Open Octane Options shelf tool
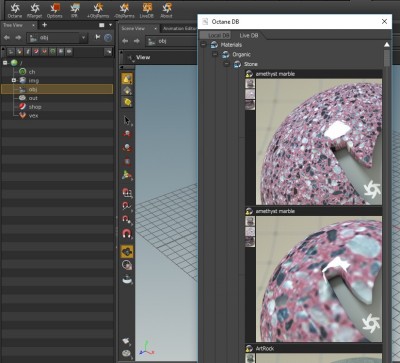400x363 pixels. 55,10
